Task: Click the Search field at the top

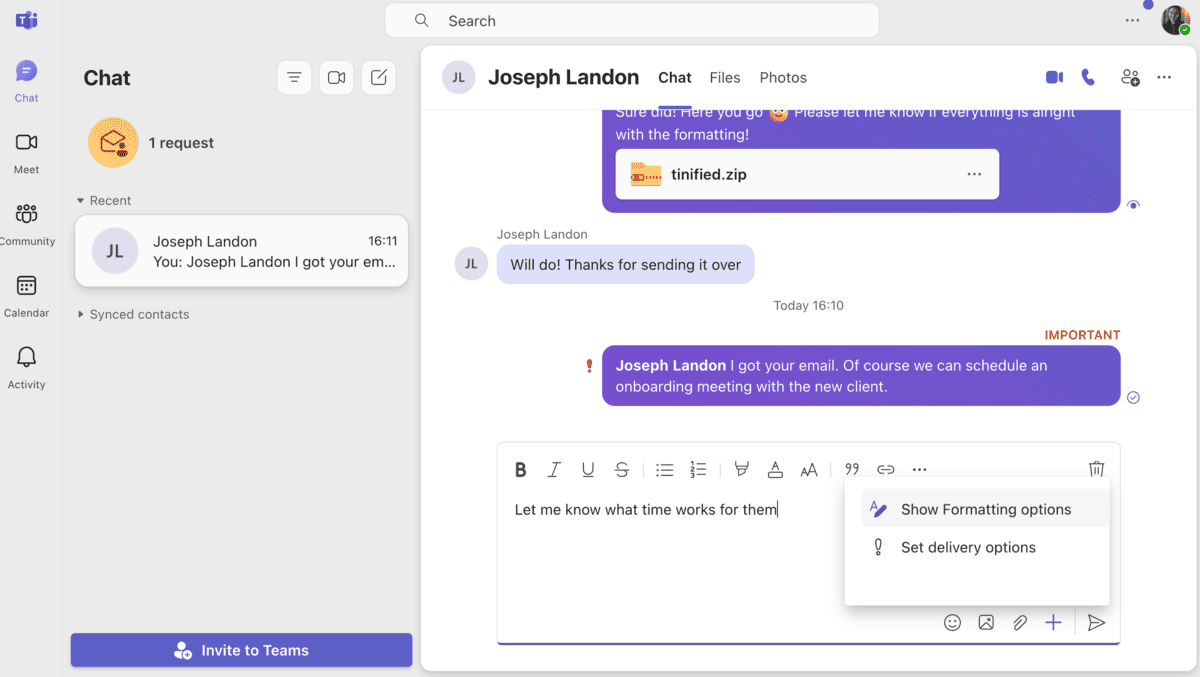Action: tap(632, 20)
